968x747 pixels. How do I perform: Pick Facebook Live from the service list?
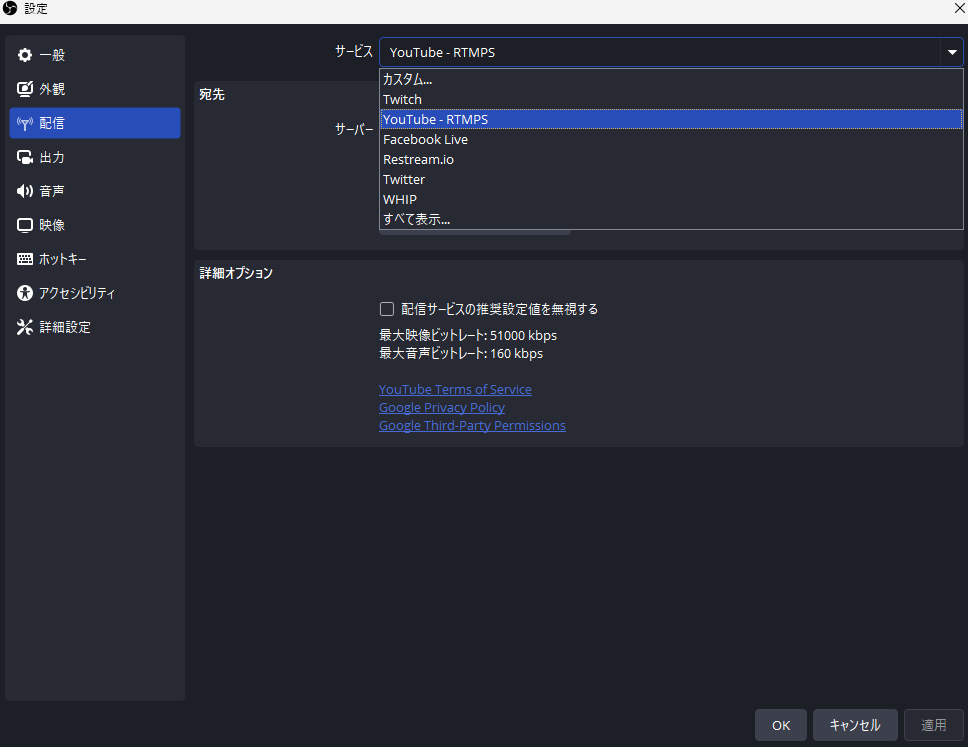[425, 139]
